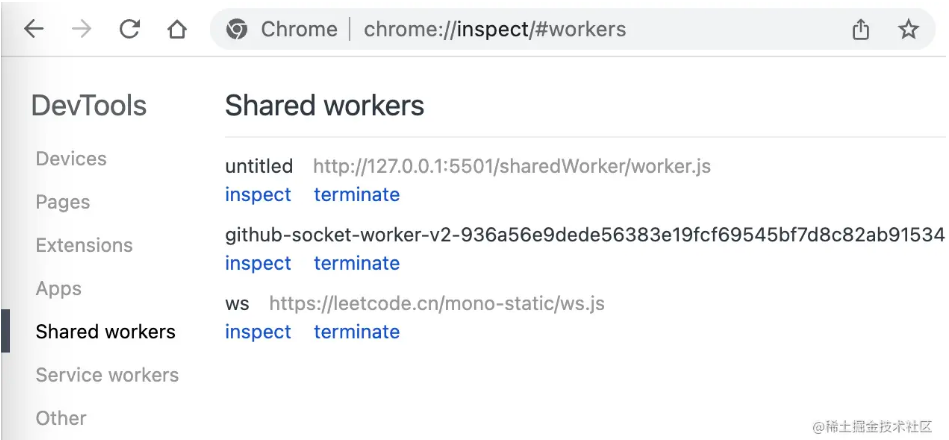The height and width of the screenshot is (440, 949).
Task: Switch to Service workers section
Action: coord(107,375)
